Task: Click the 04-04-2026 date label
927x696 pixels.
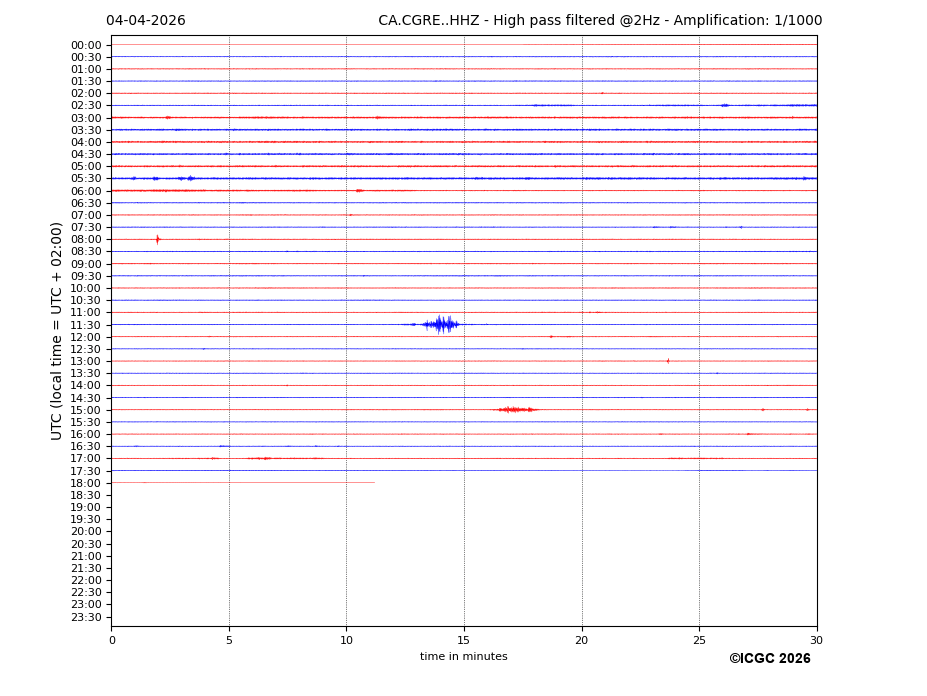Action: pos(146,21)
